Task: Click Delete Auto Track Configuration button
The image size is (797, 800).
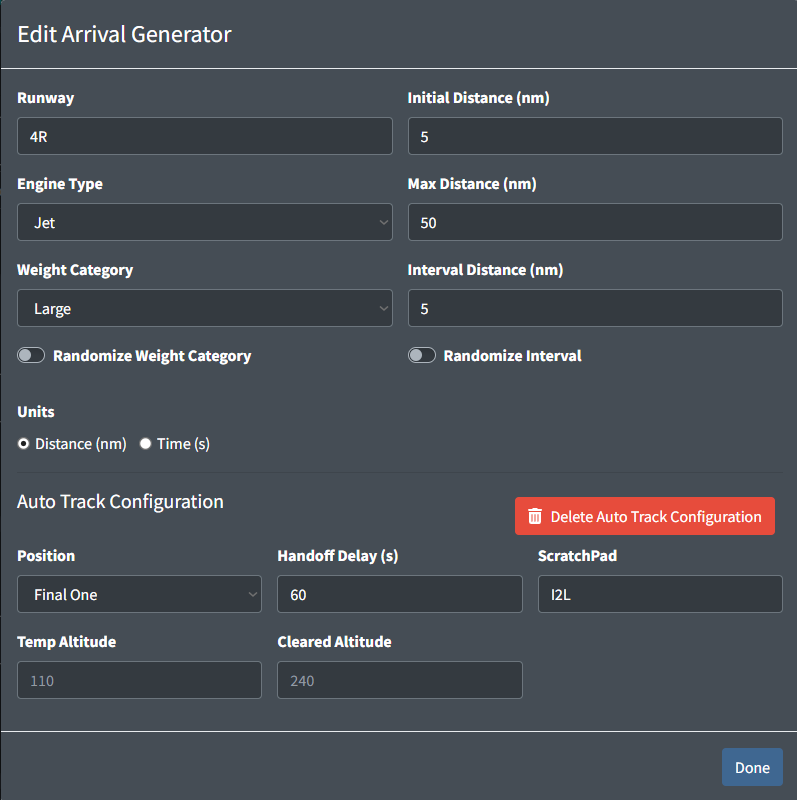Action: tap(644, 516)
